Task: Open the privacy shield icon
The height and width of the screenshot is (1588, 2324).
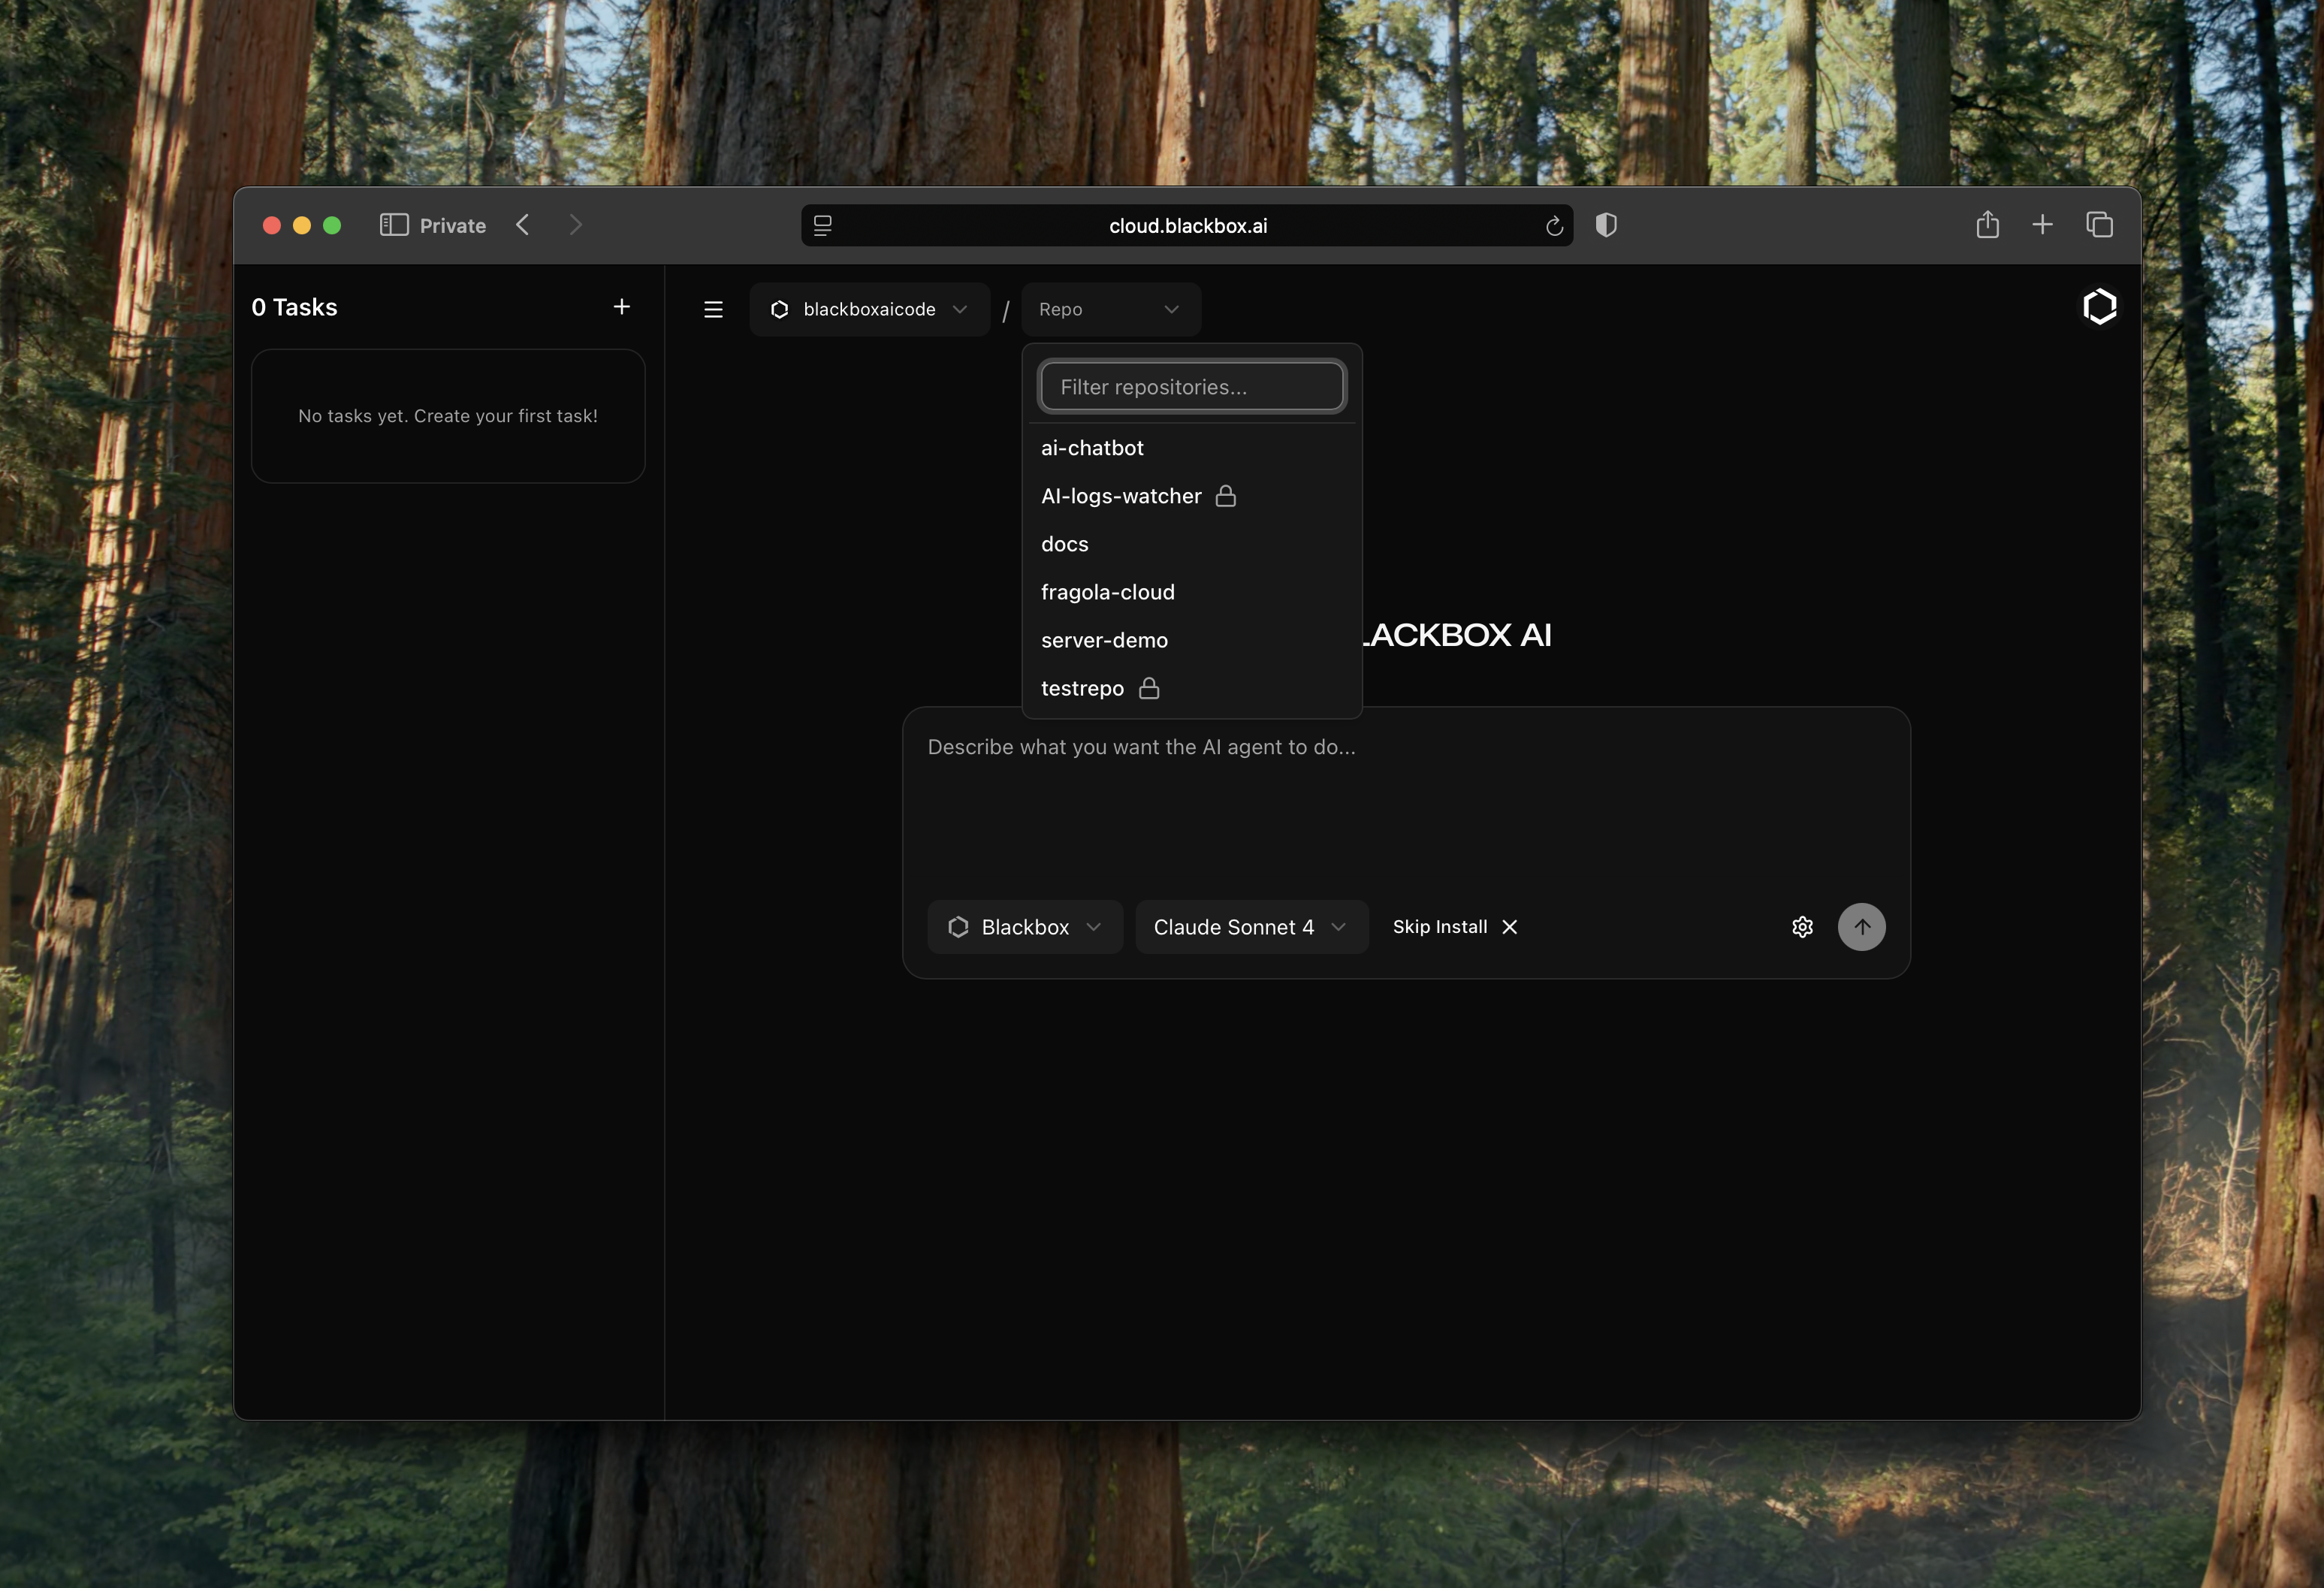Action: (1606, 225)
